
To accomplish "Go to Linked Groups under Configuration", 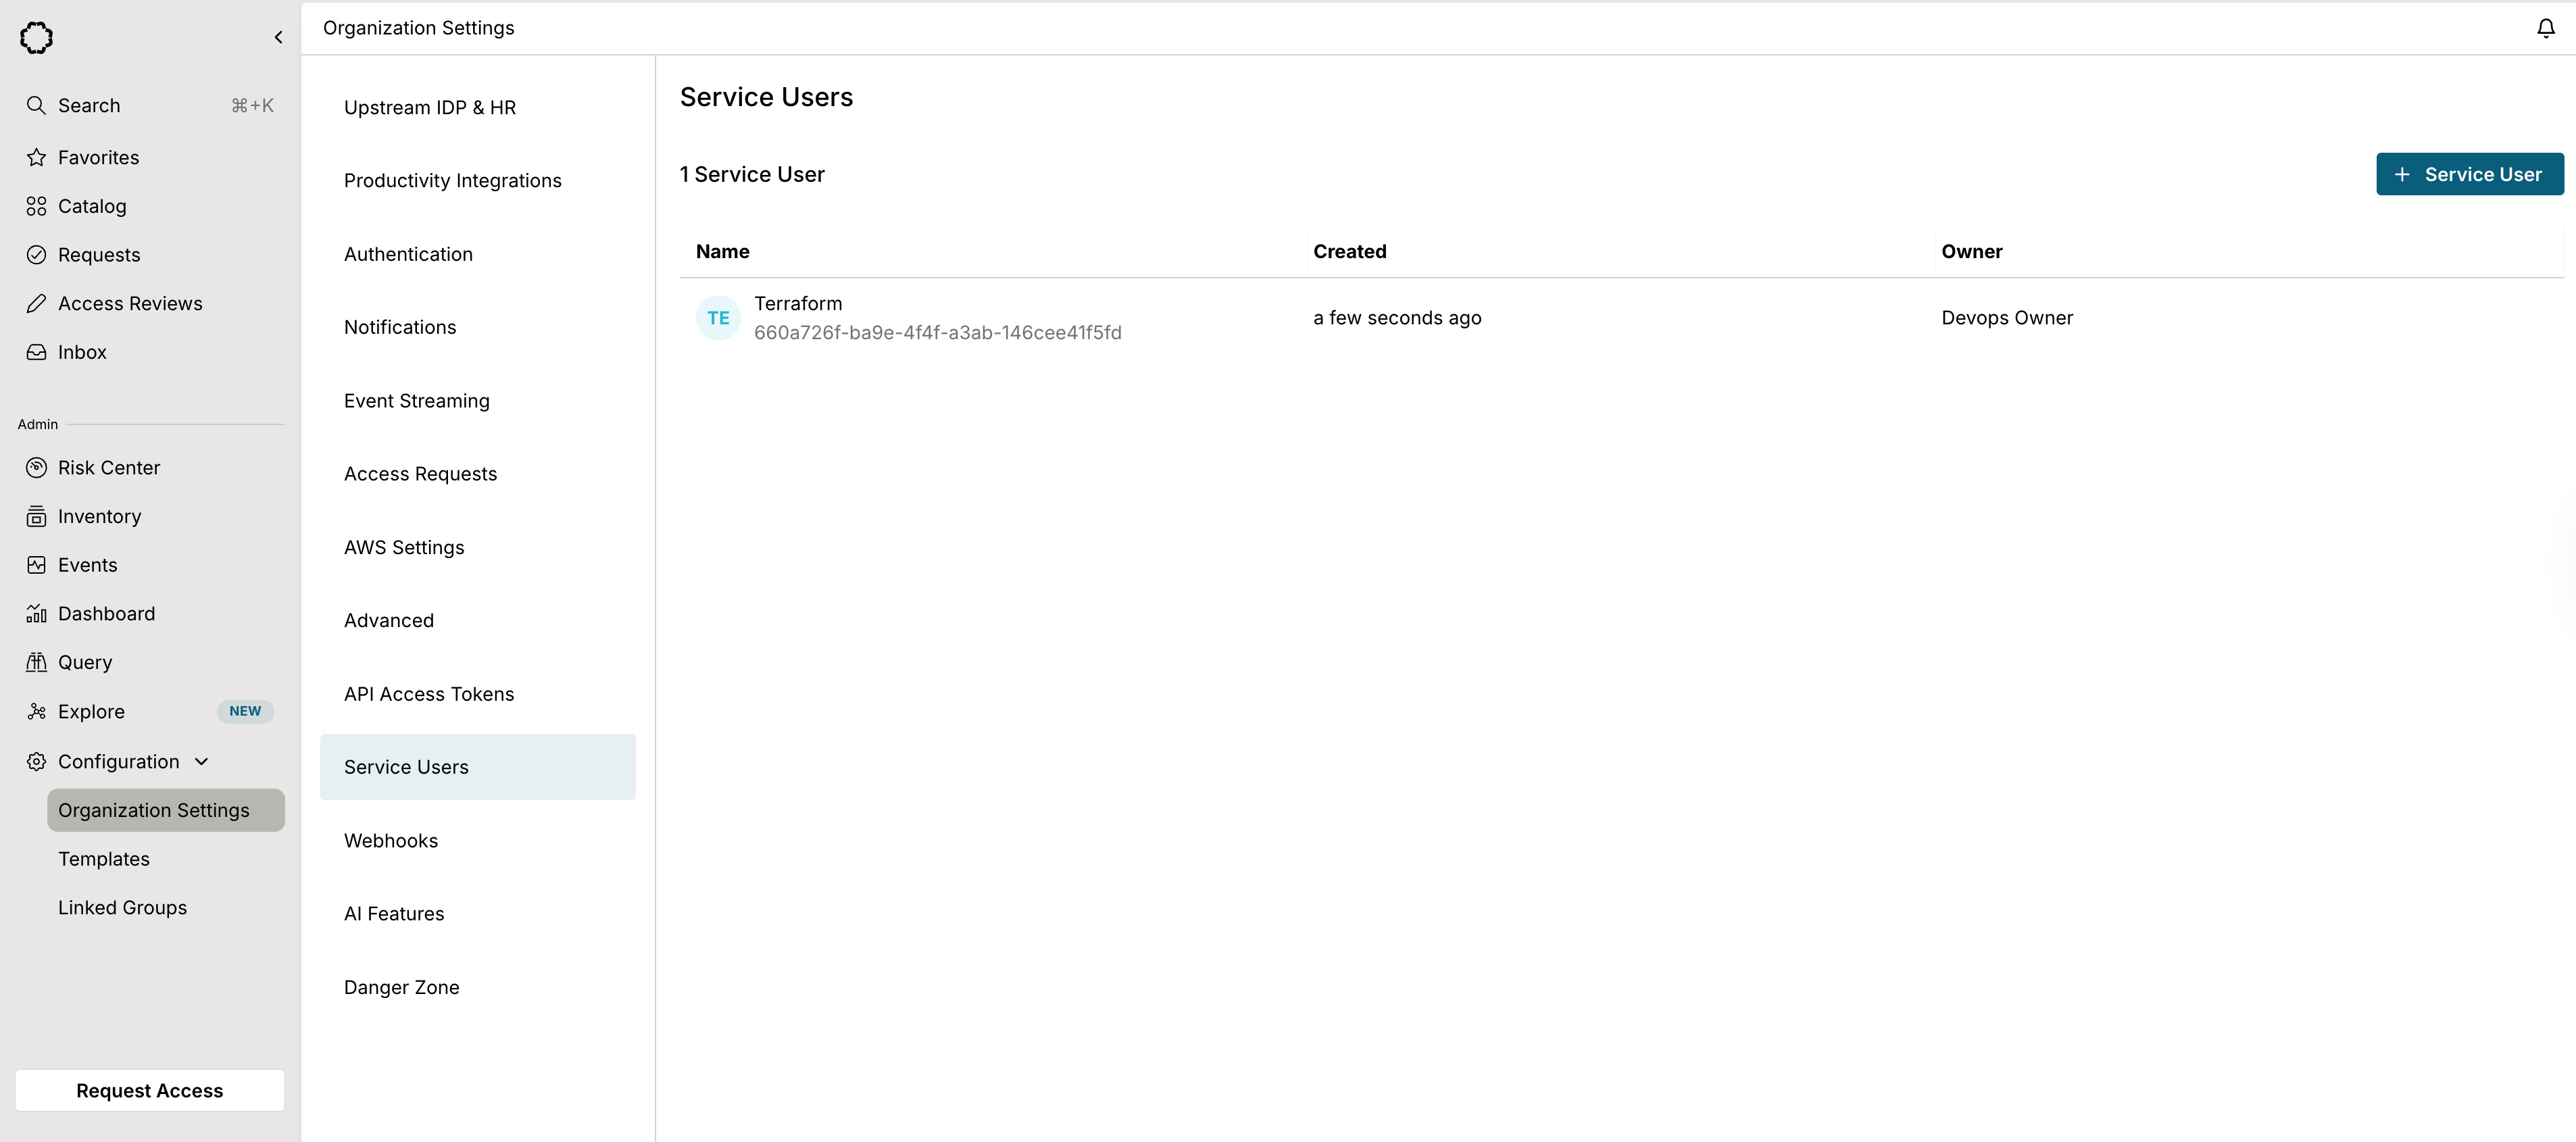I will pos(122,908).
